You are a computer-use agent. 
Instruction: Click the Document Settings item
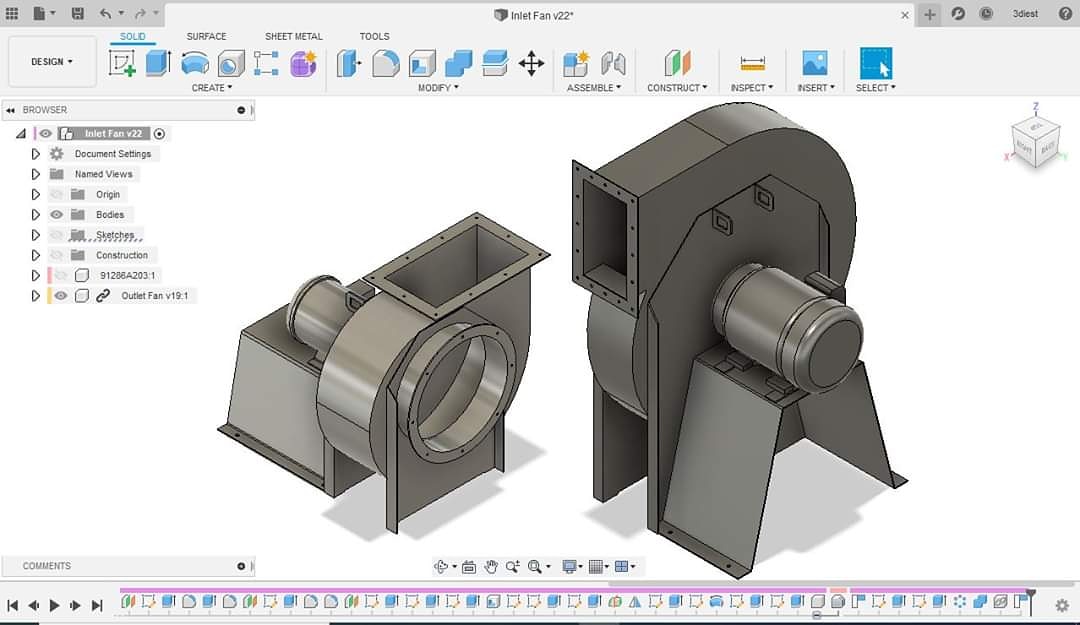coord(113,154)
